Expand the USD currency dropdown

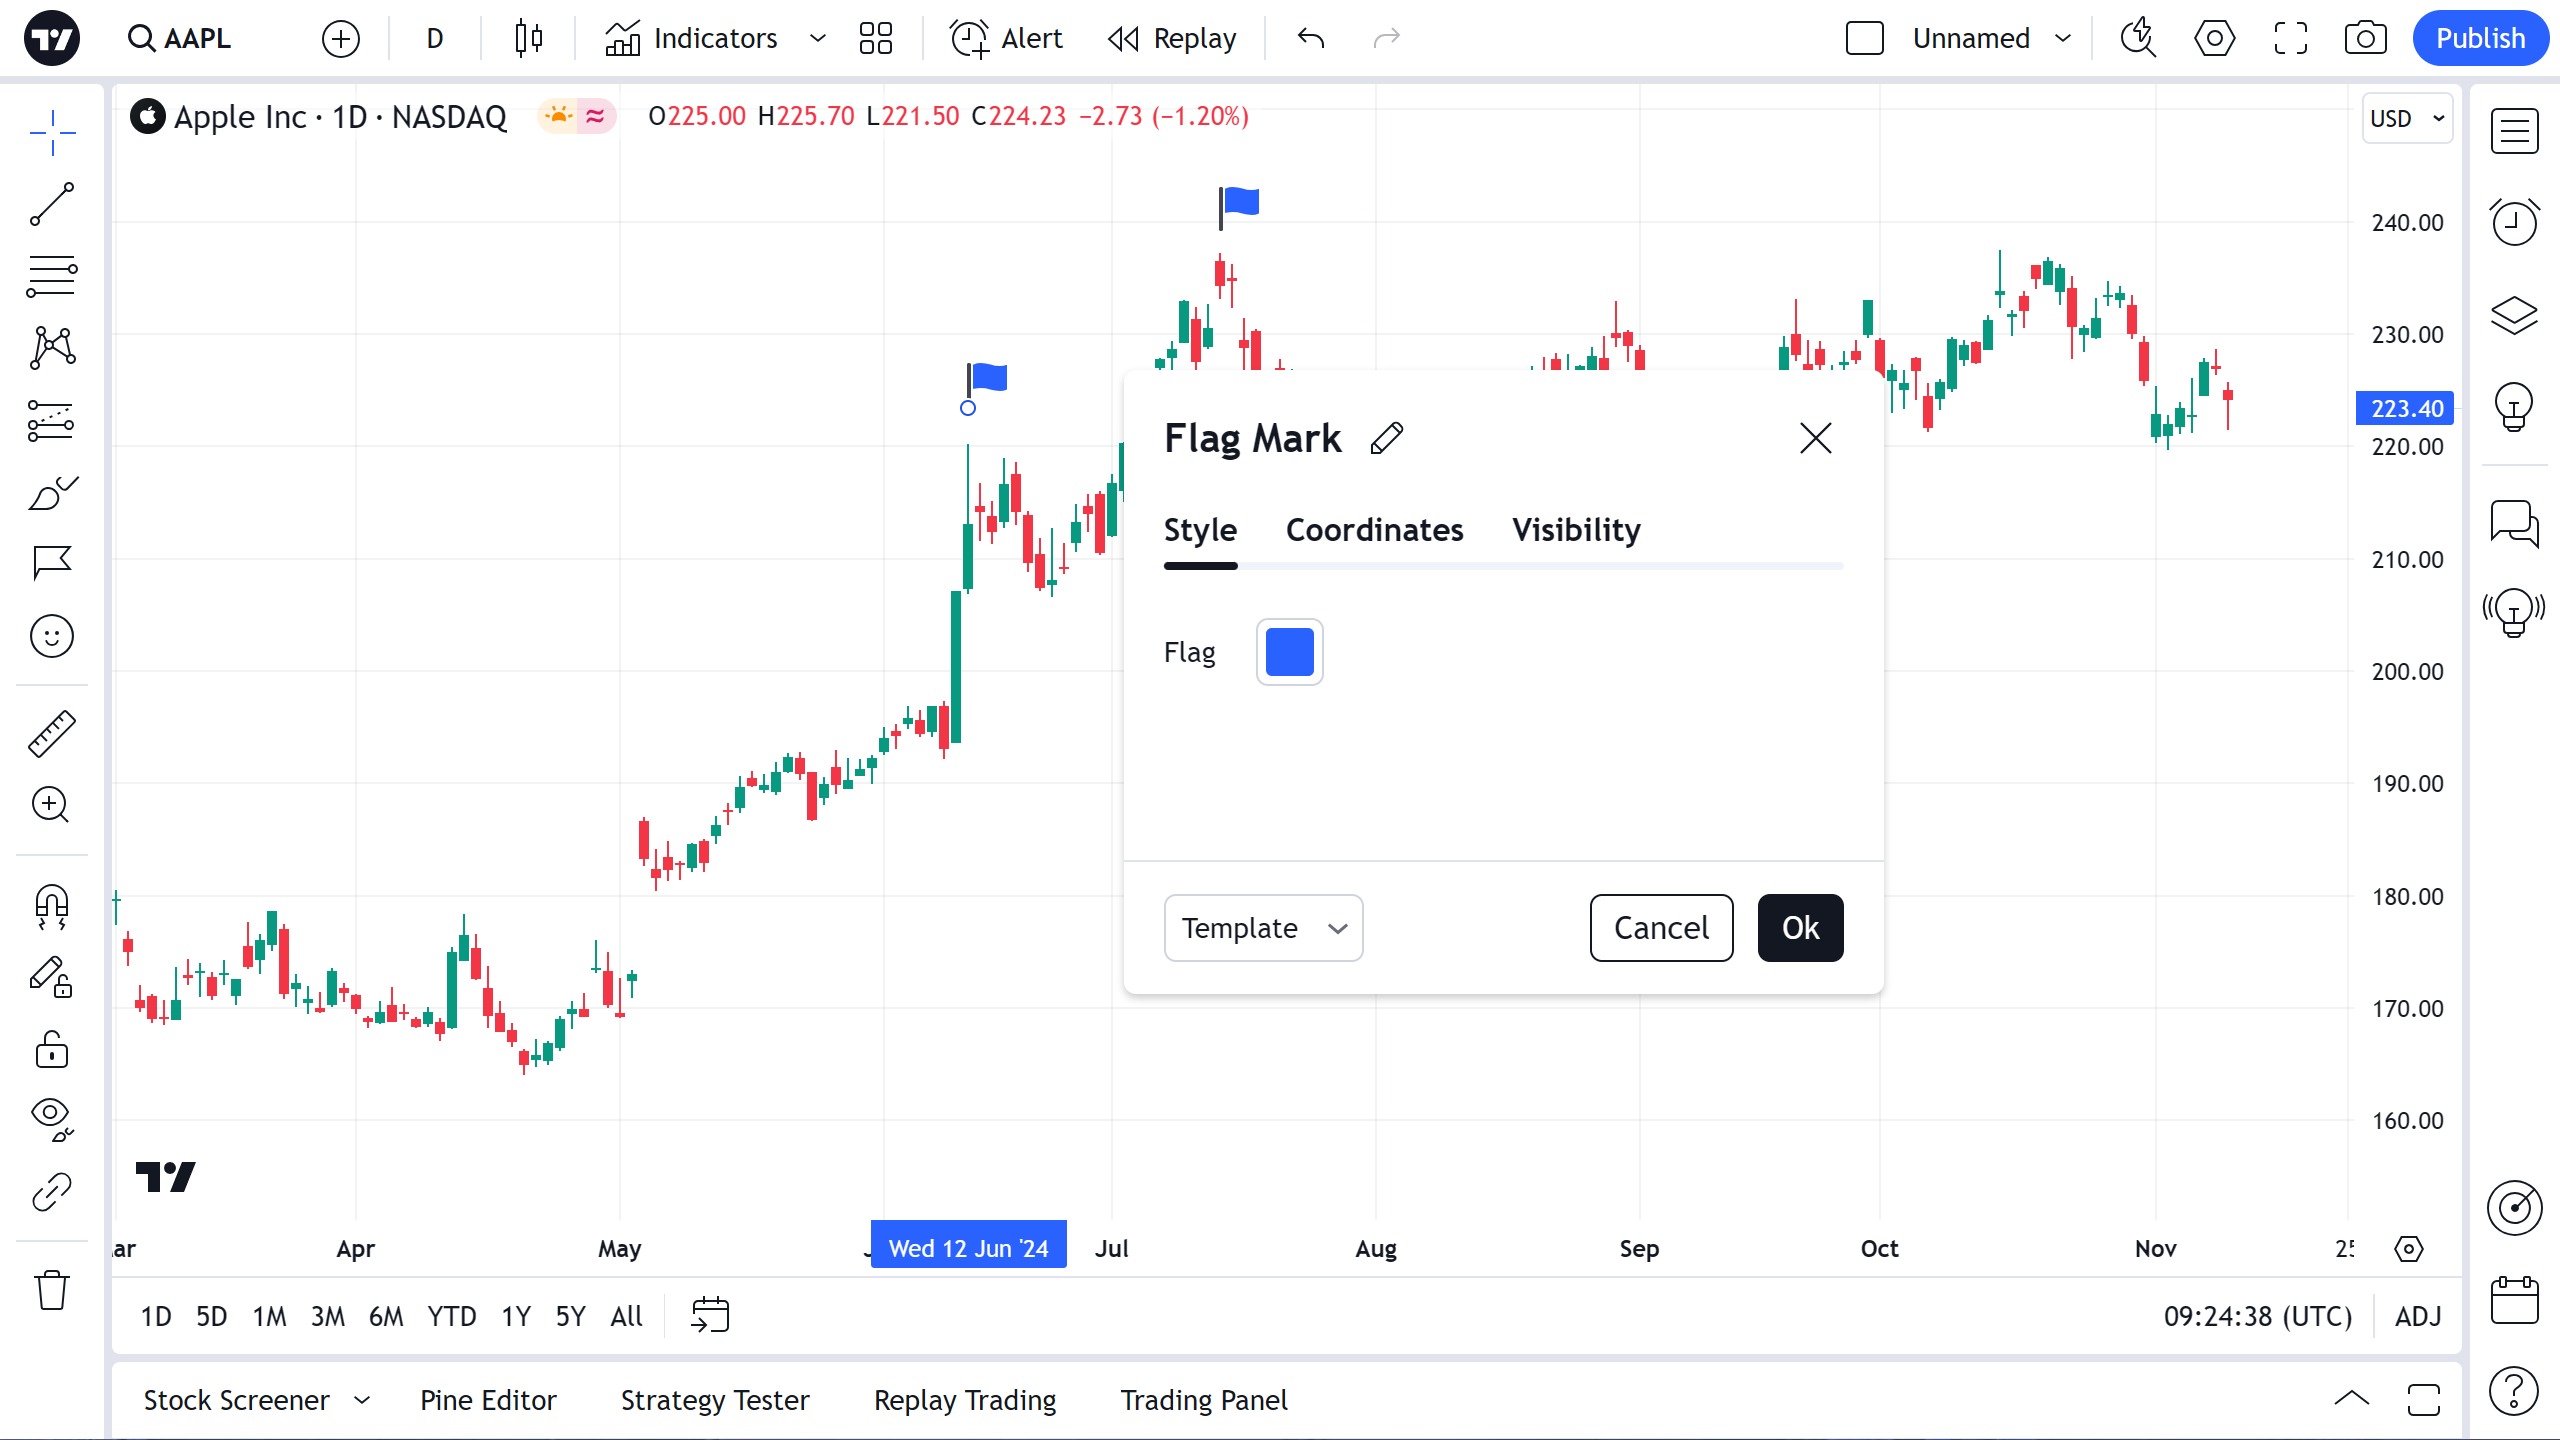click(x=2407, y=118)
